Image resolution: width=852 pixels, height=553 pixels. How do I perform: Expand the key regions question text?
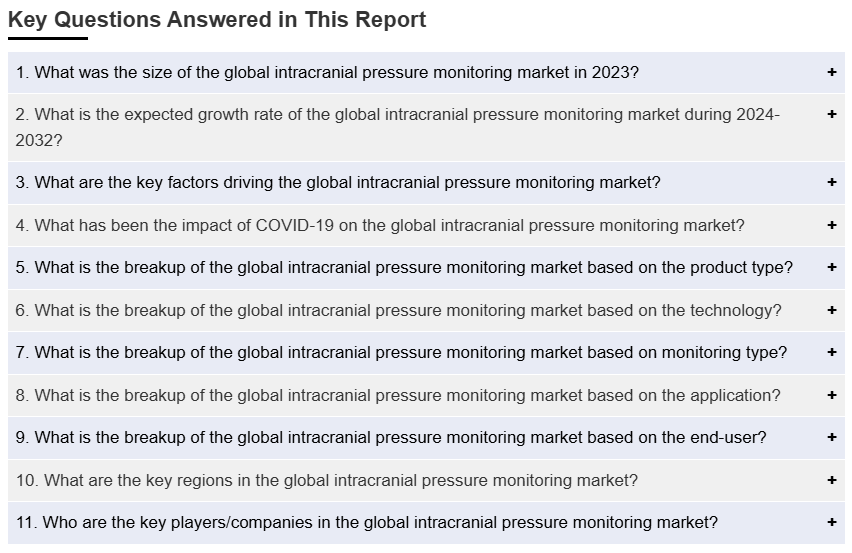click(327, 480)
